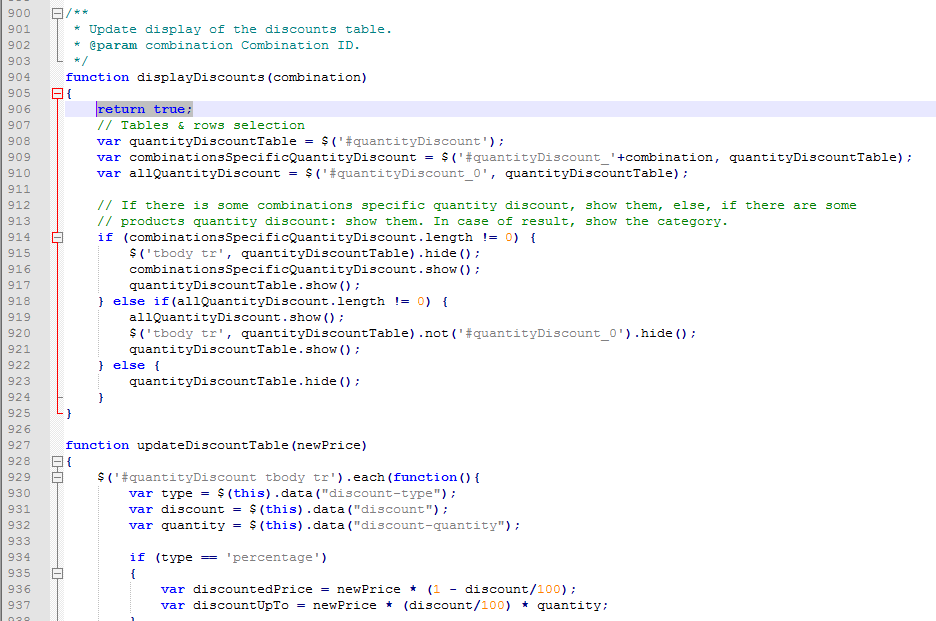Click 'var discount' declaration on line 931
Screen dimensions: 936x621
pyautogui.click(x=177, y=509)
